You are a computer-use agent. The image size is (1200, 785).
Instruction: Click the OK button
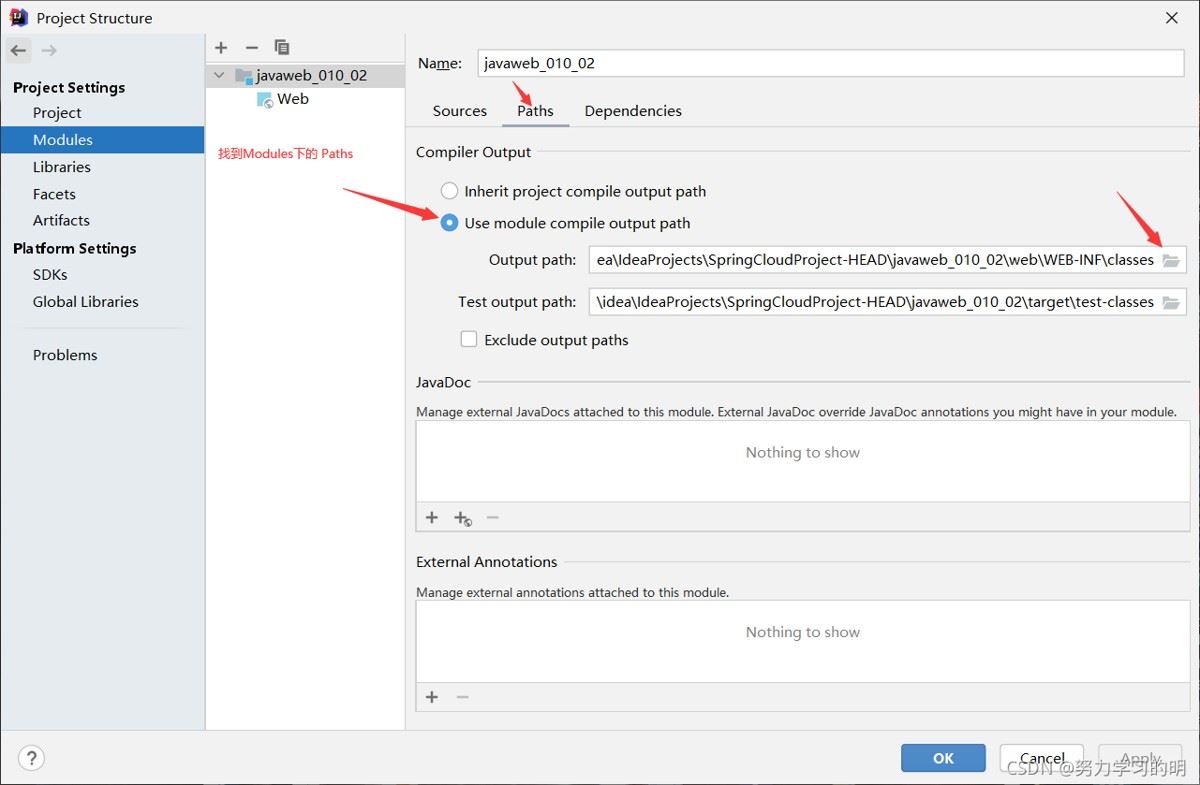(943, 758)
